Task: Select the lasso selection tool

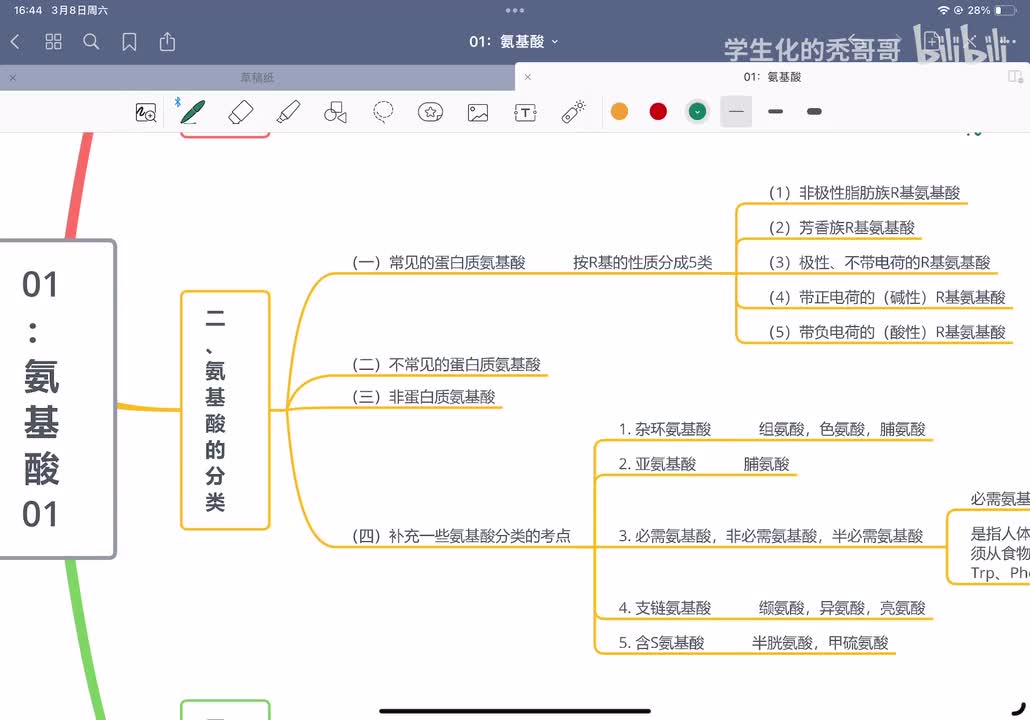Action: 383,112
